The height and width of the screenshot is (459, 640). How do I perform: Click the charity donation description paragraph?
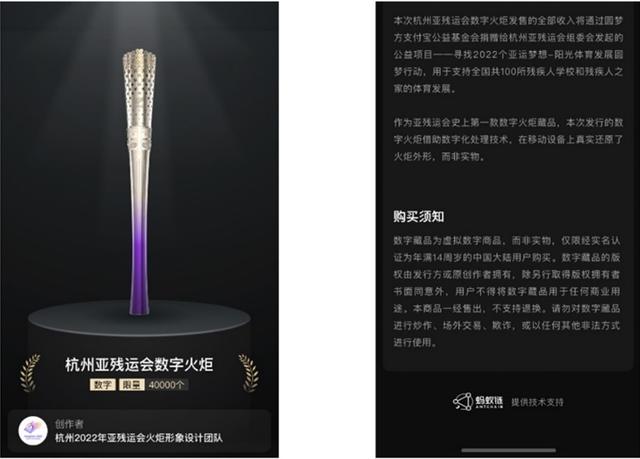point(508,54)
